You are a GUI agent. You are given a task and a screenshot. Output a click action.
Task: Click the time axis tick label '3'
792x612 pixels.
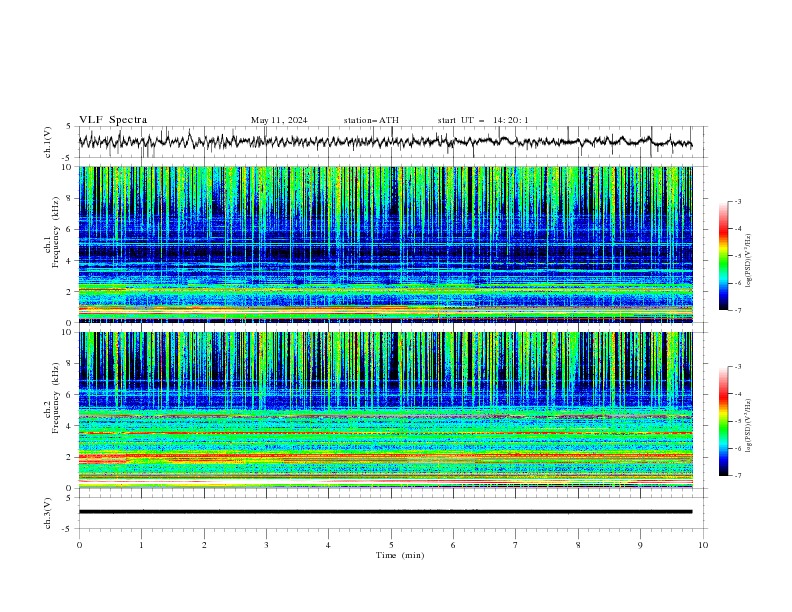(x=266, y=545)
